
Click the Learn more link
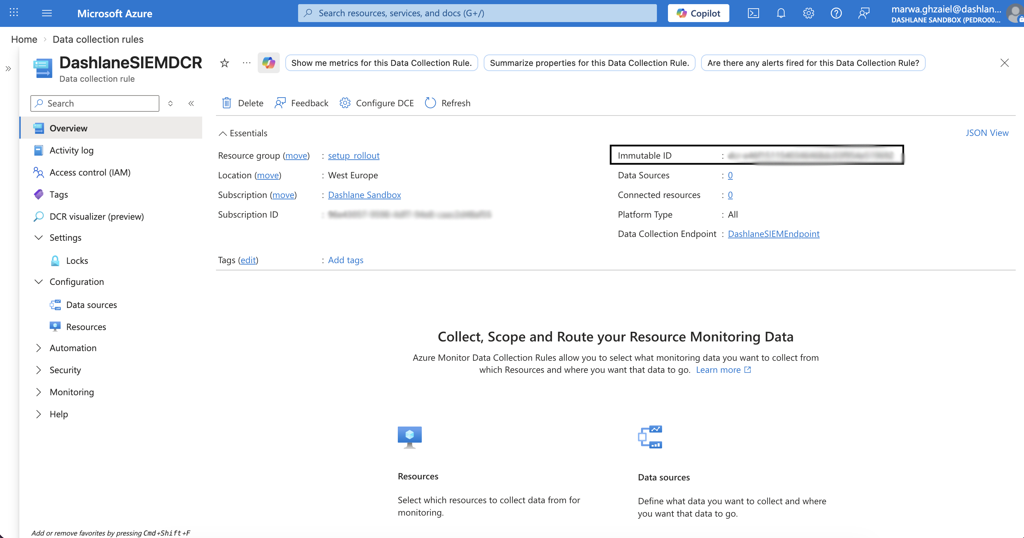point(724,370)
